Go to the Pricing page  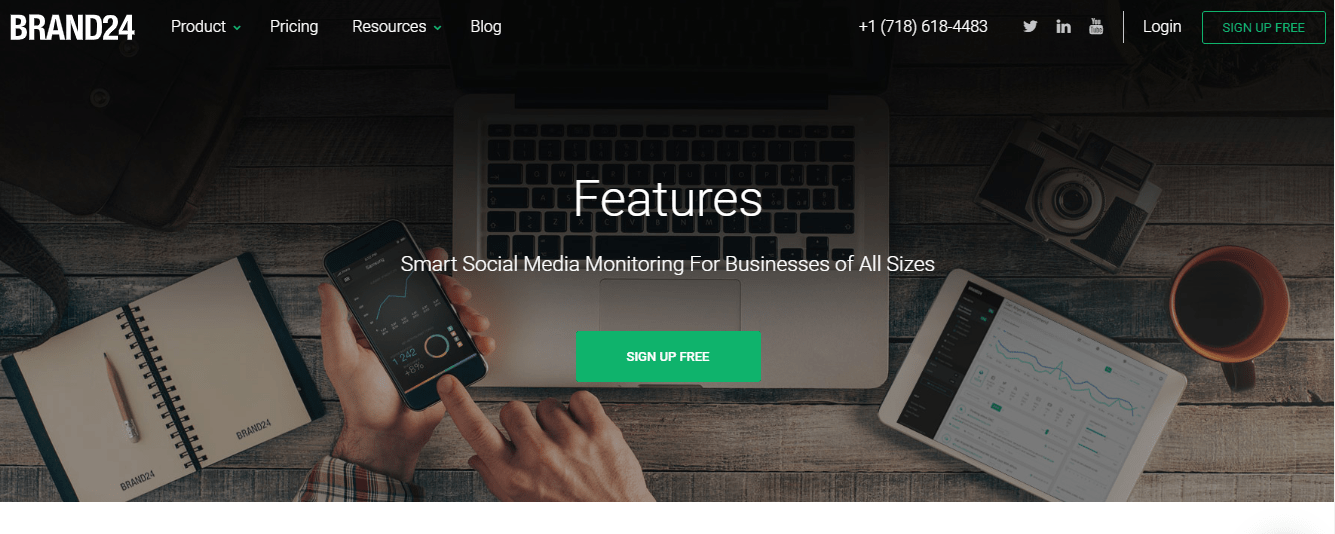click(294, 27)
